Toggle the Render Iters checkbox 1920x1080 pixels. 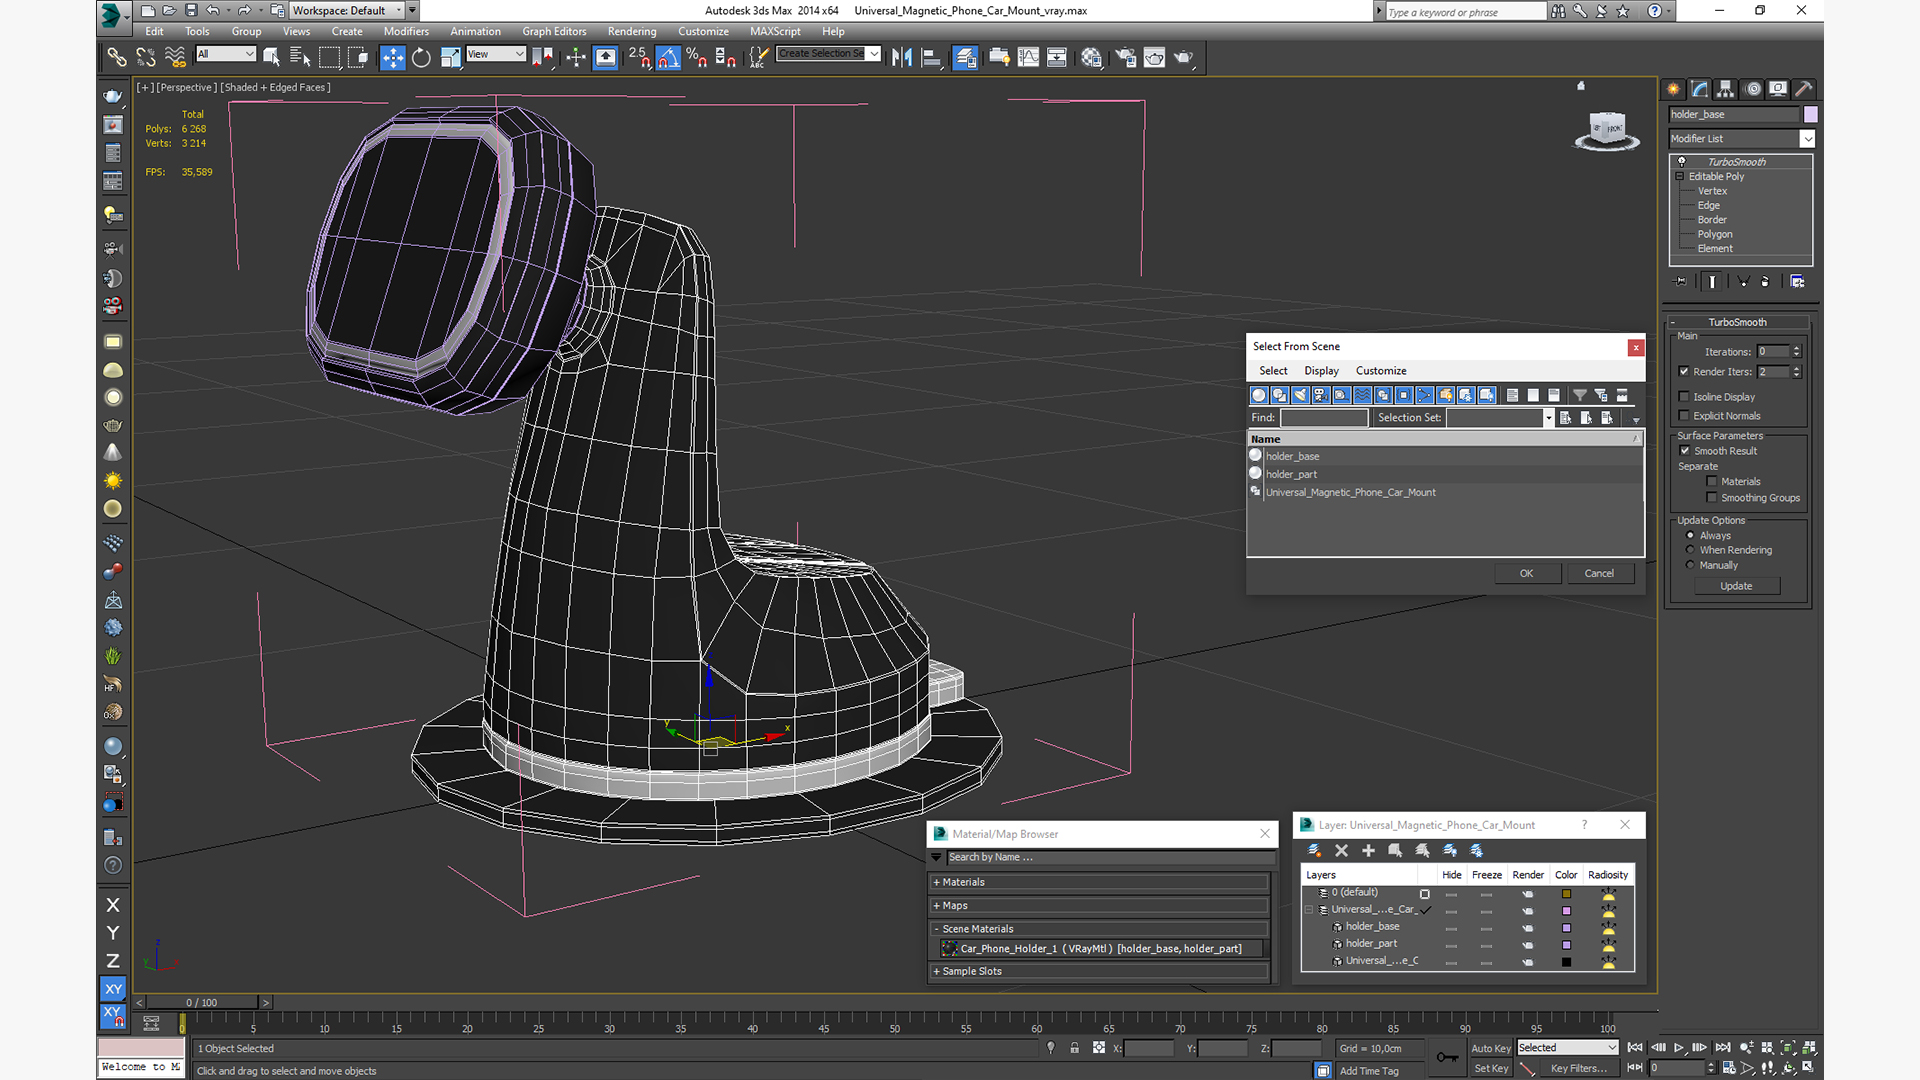point(1684,371)
